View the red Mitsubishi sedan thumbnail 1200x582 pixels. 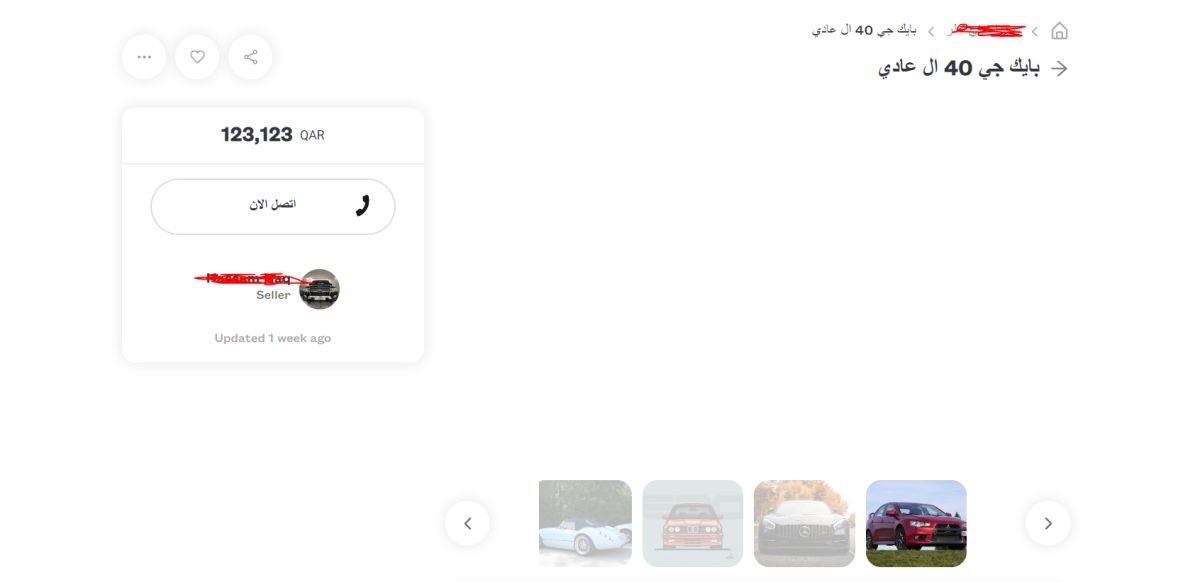pos(916,523)
